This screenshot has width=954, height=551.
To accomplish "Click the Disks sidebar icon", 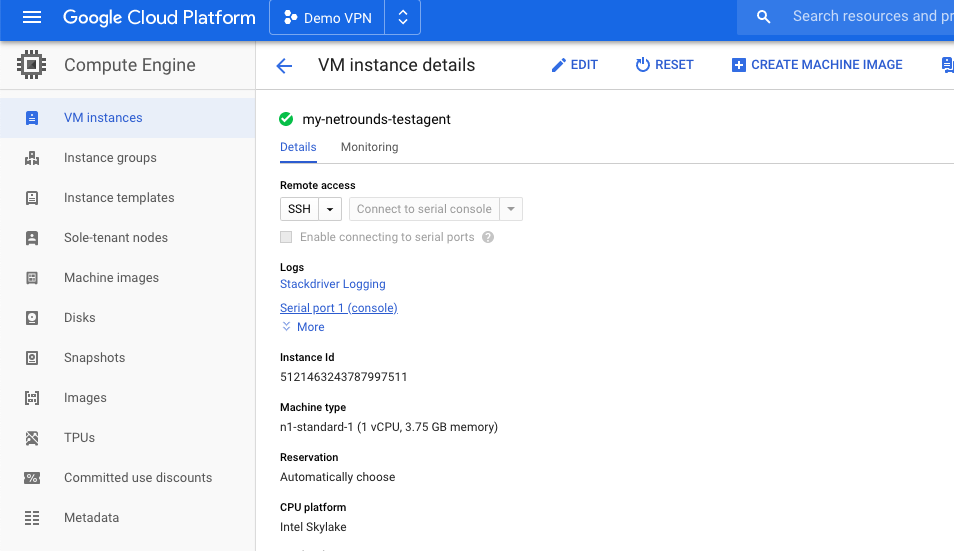I will (32, 318).
